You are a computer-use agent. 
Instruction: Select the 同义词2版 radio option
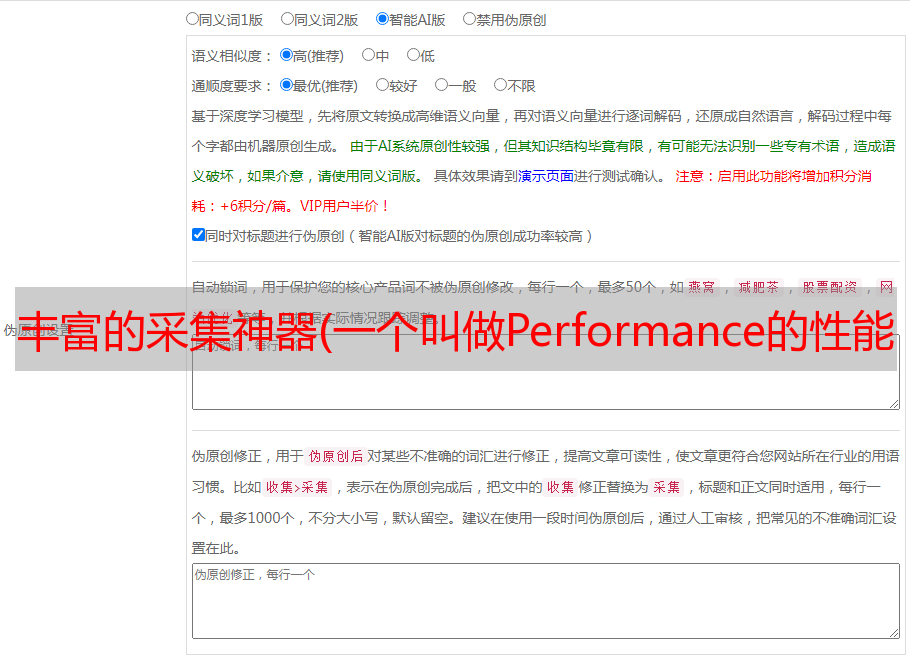(287, 19)
